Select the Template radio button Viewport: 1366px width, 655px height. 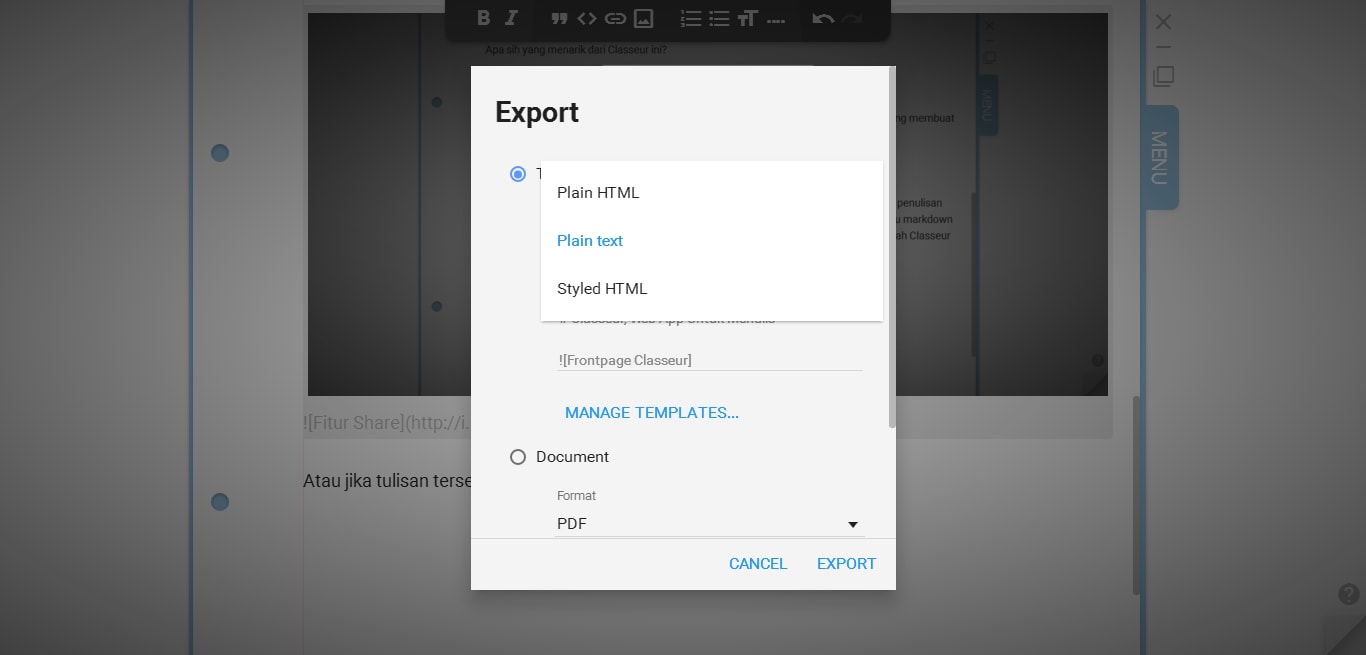tap(518, 174)
